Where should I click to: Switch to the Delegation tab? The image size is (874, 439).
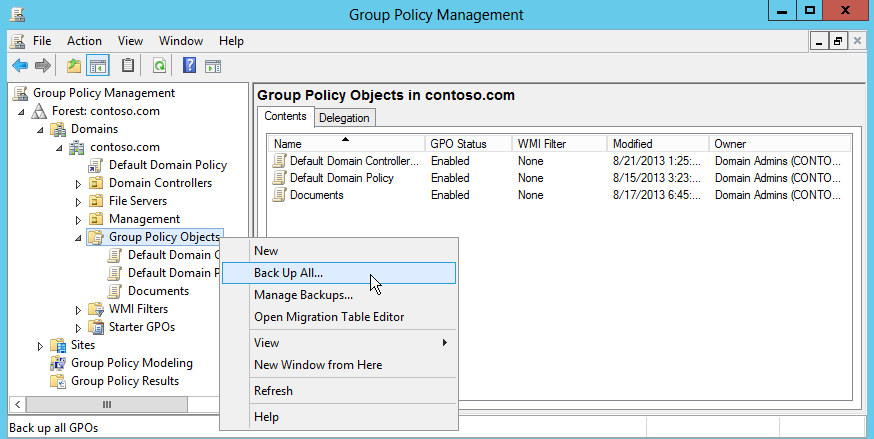pos(344,118)
